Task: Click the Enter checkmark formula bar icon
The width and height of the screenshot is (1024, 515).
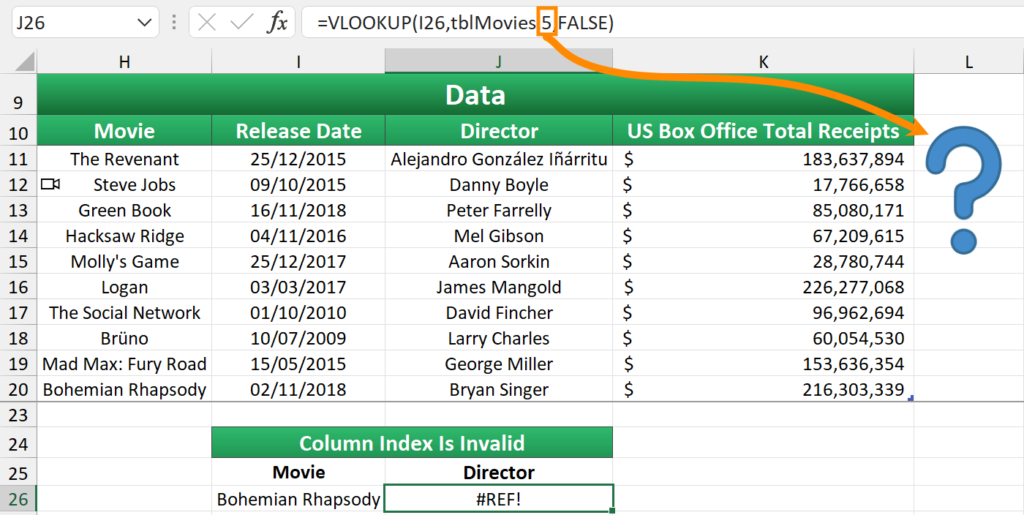Action: click(x=241, y=23)
